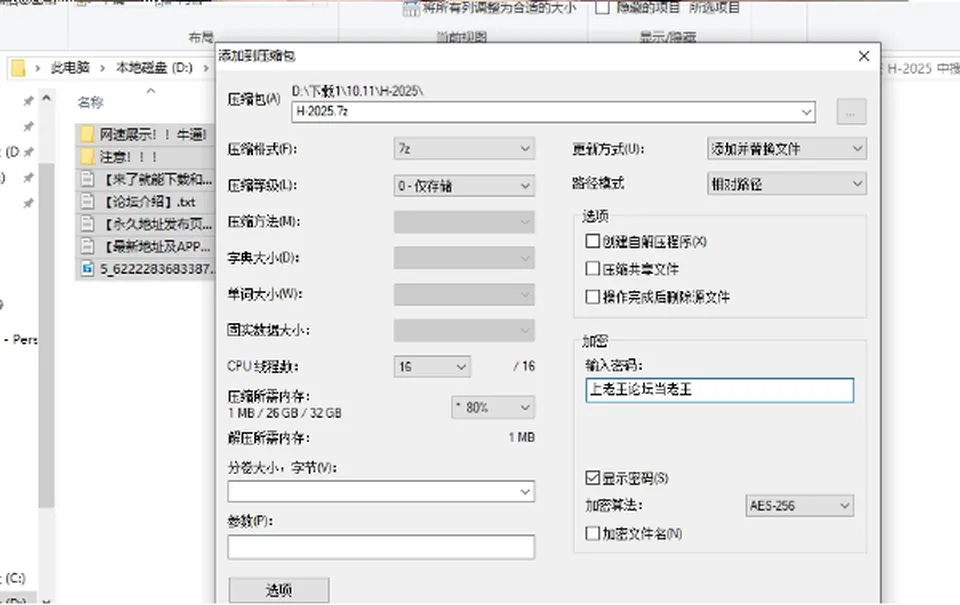The height and width of the screenshot is (605, 960).
Task: Click 此电脑 in the breadcrumb path
Action: (x=70, y=67)
